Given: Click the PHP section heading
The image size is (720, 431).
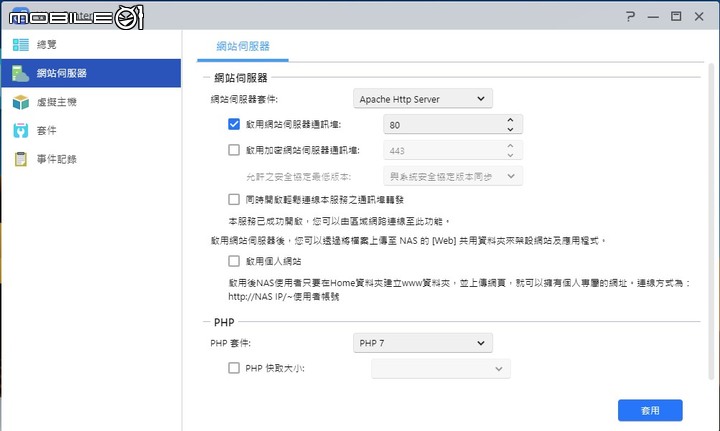Looking at the screenshot, I should point(224,322).
